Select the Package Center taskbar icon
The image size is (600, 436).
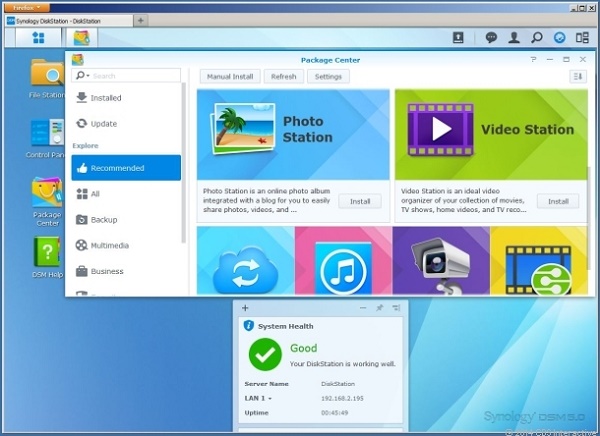pos(82,38)
